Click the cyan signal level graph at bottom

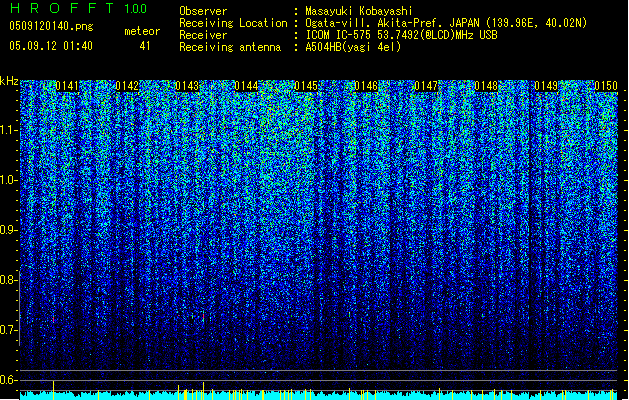pos(318,396)
